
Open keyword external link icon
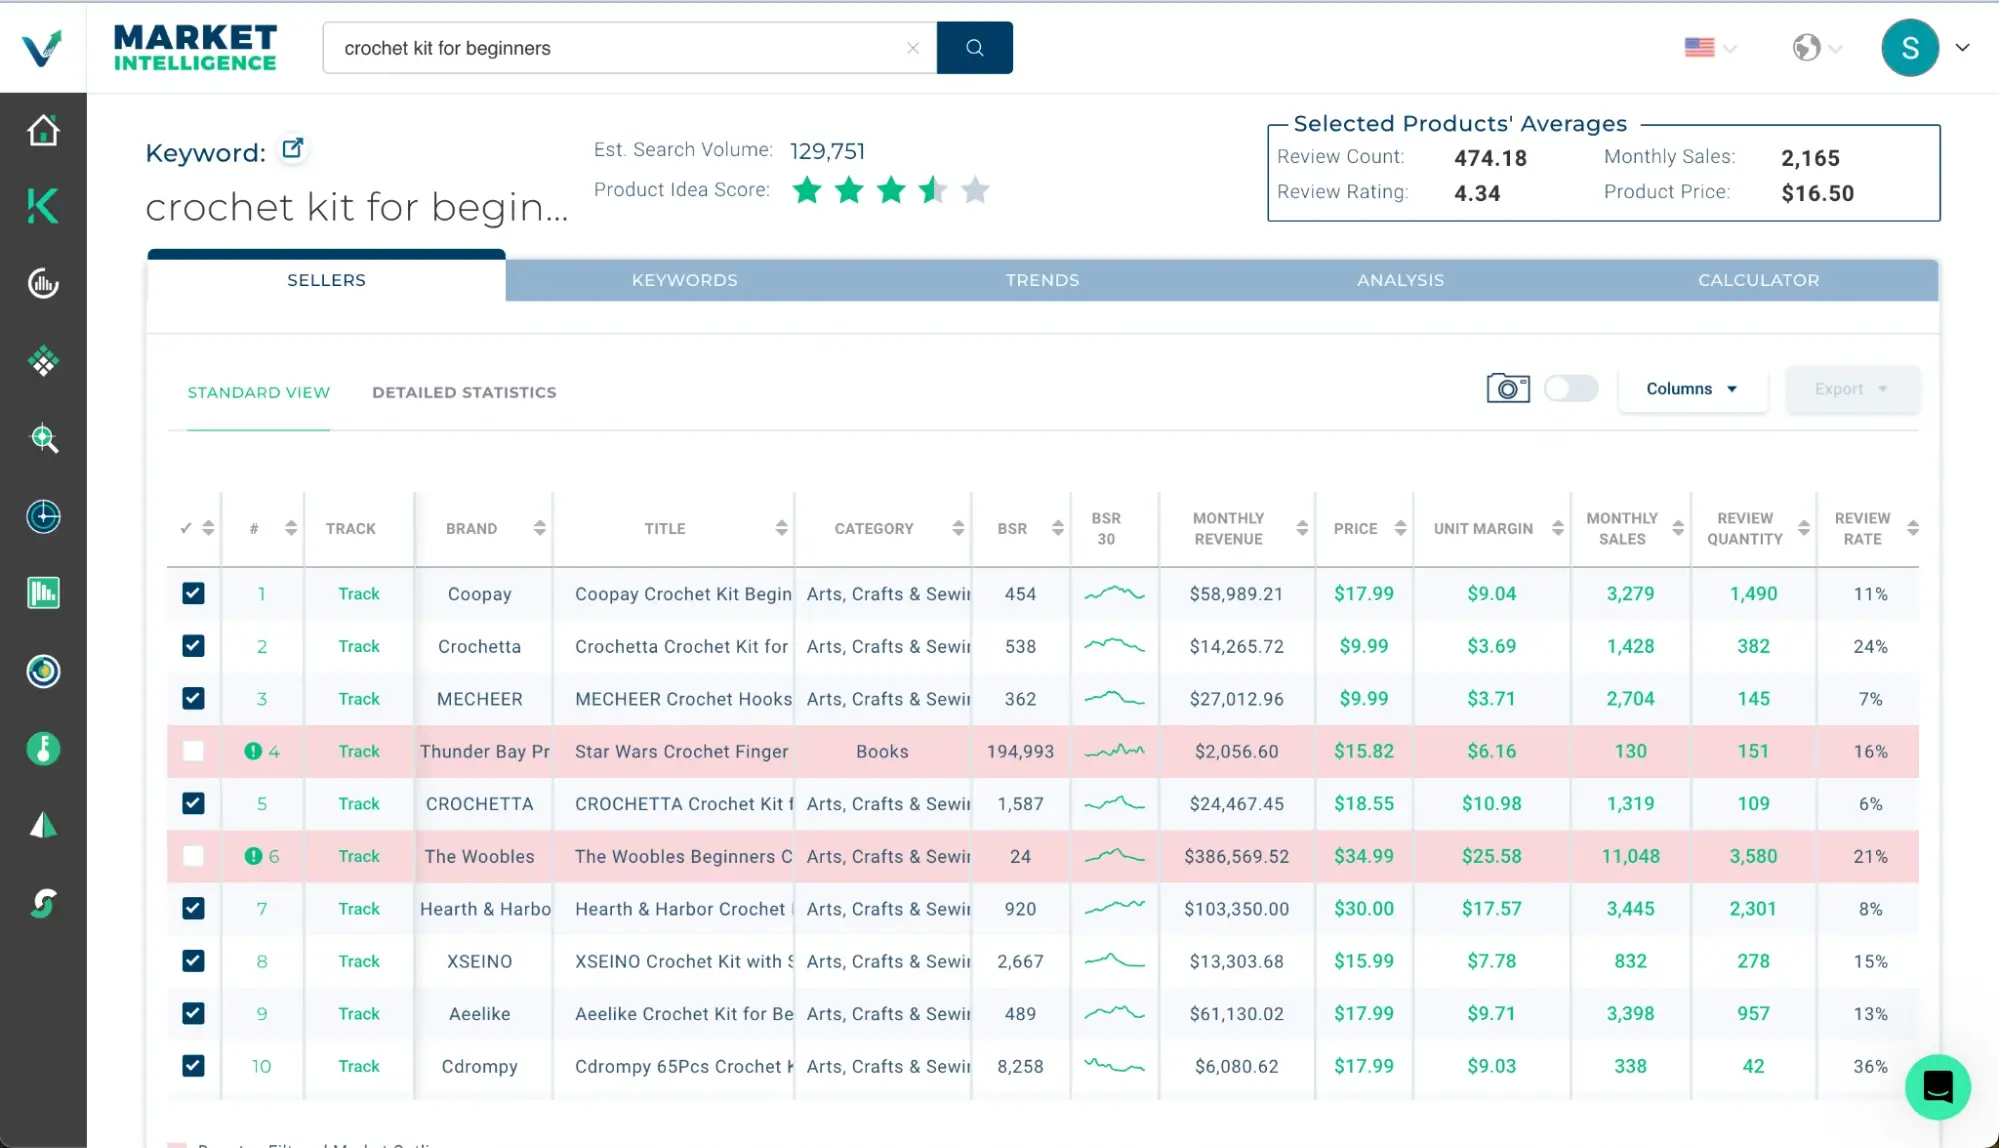(292, 148)
